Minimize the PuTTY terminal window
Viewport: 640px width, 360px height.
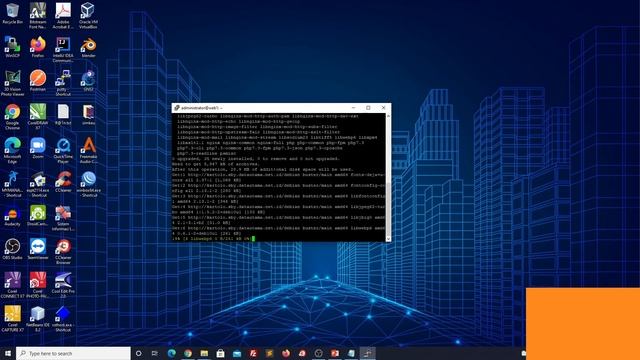click(x=353, y=108)
